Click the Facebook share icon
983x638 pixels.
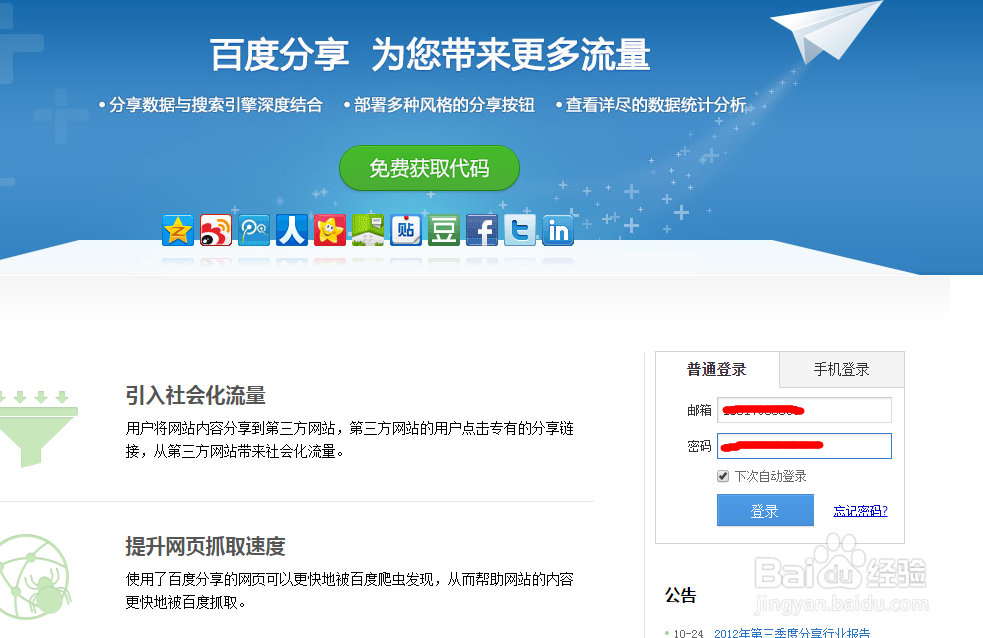pyautogui.click(x=482, y=230)
